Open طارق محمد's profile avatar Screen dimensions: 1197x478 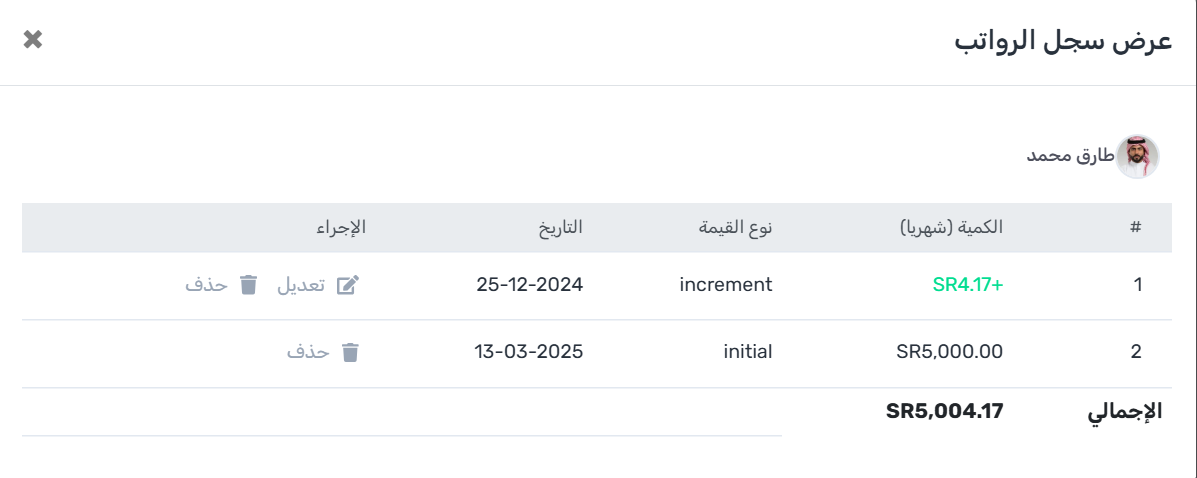pos(1137,157)
